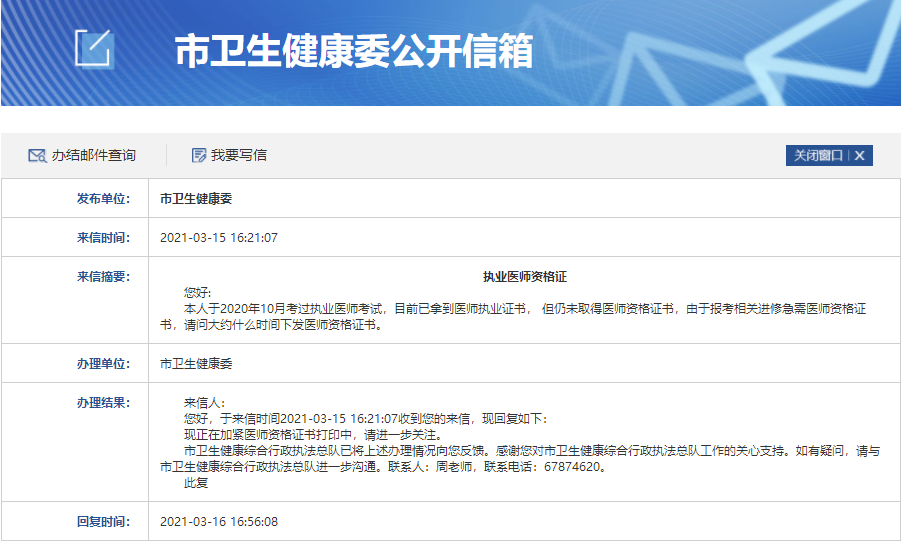This screenshot has width=910, height=550.
Task: Select the 来信时间 row label
Action: tap(104, 237)
